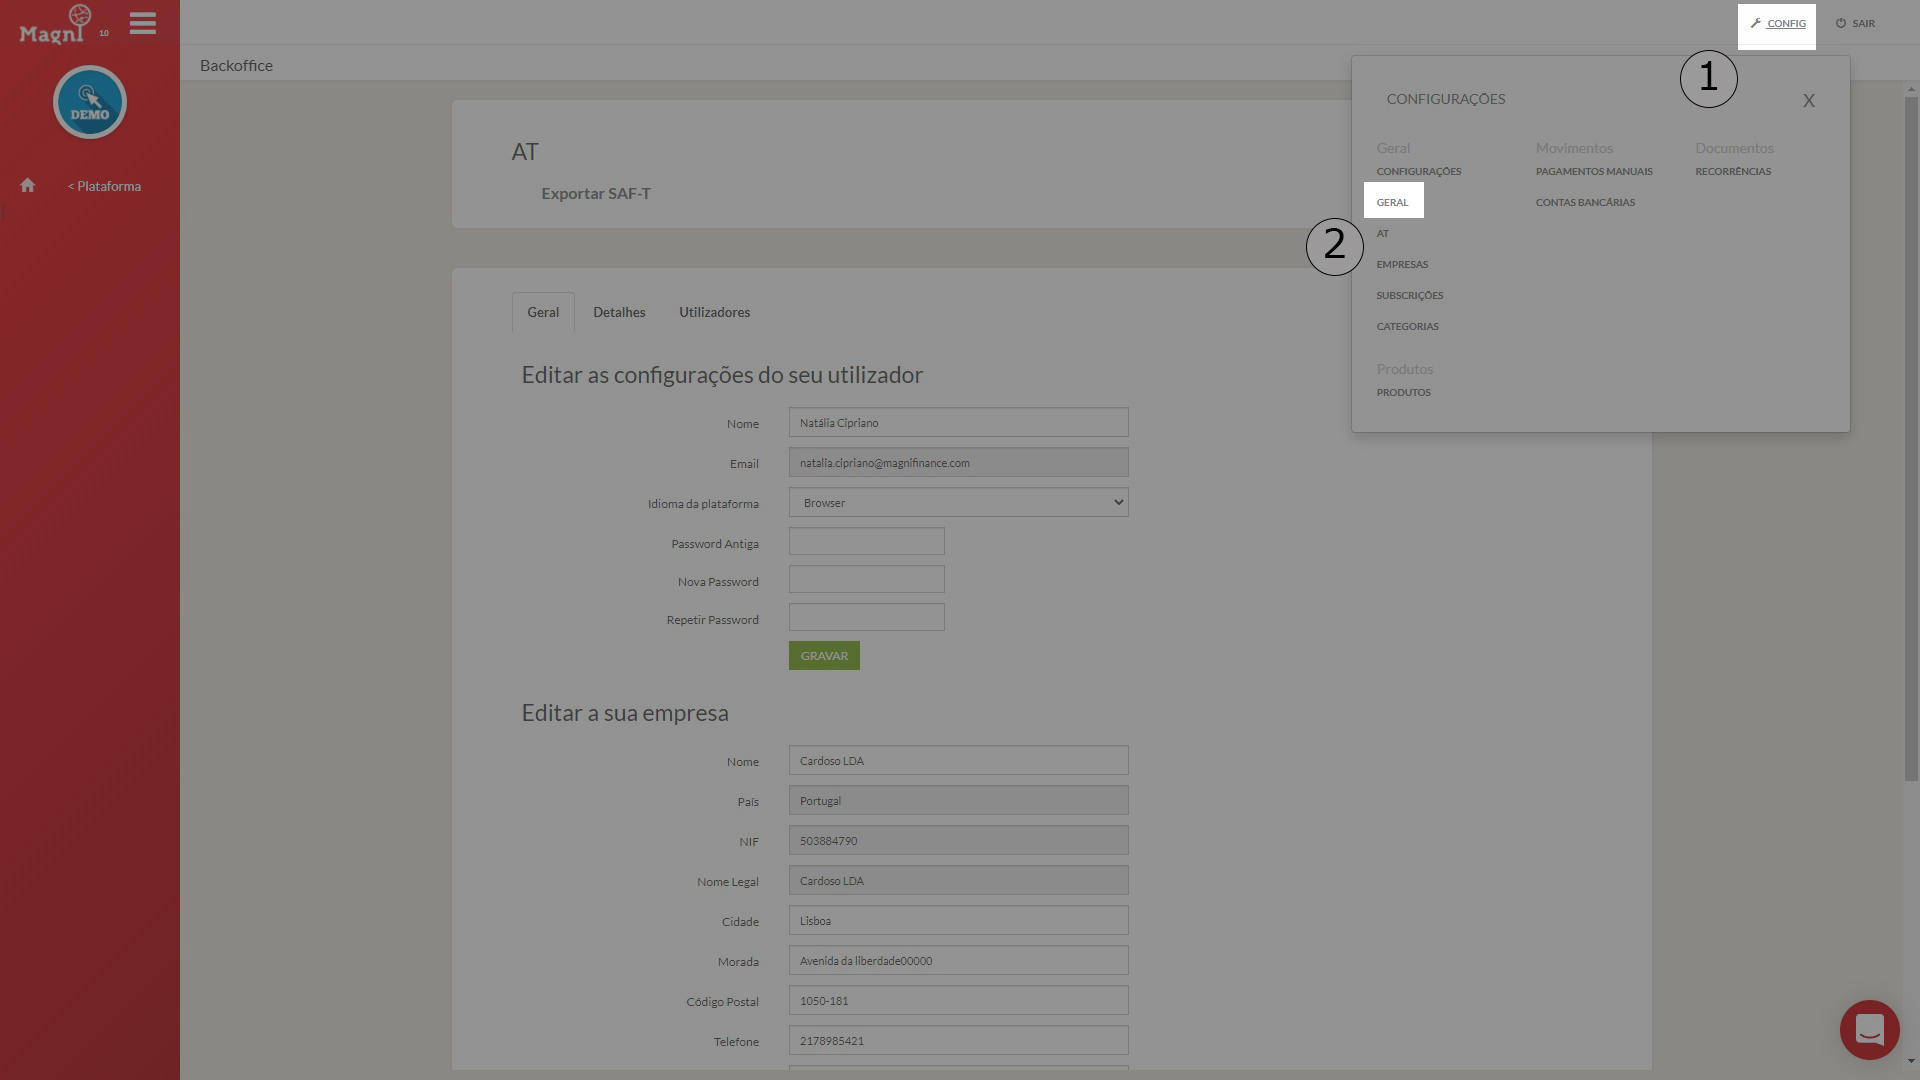Click the Código Postal field

(958, 1001)
